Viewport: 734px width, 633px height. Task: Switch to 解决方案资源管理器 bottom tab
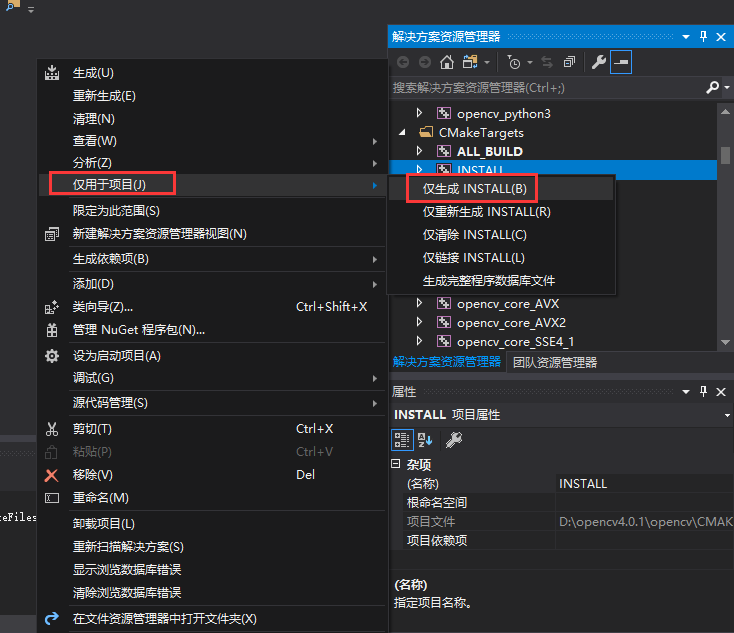click(447, 362)
